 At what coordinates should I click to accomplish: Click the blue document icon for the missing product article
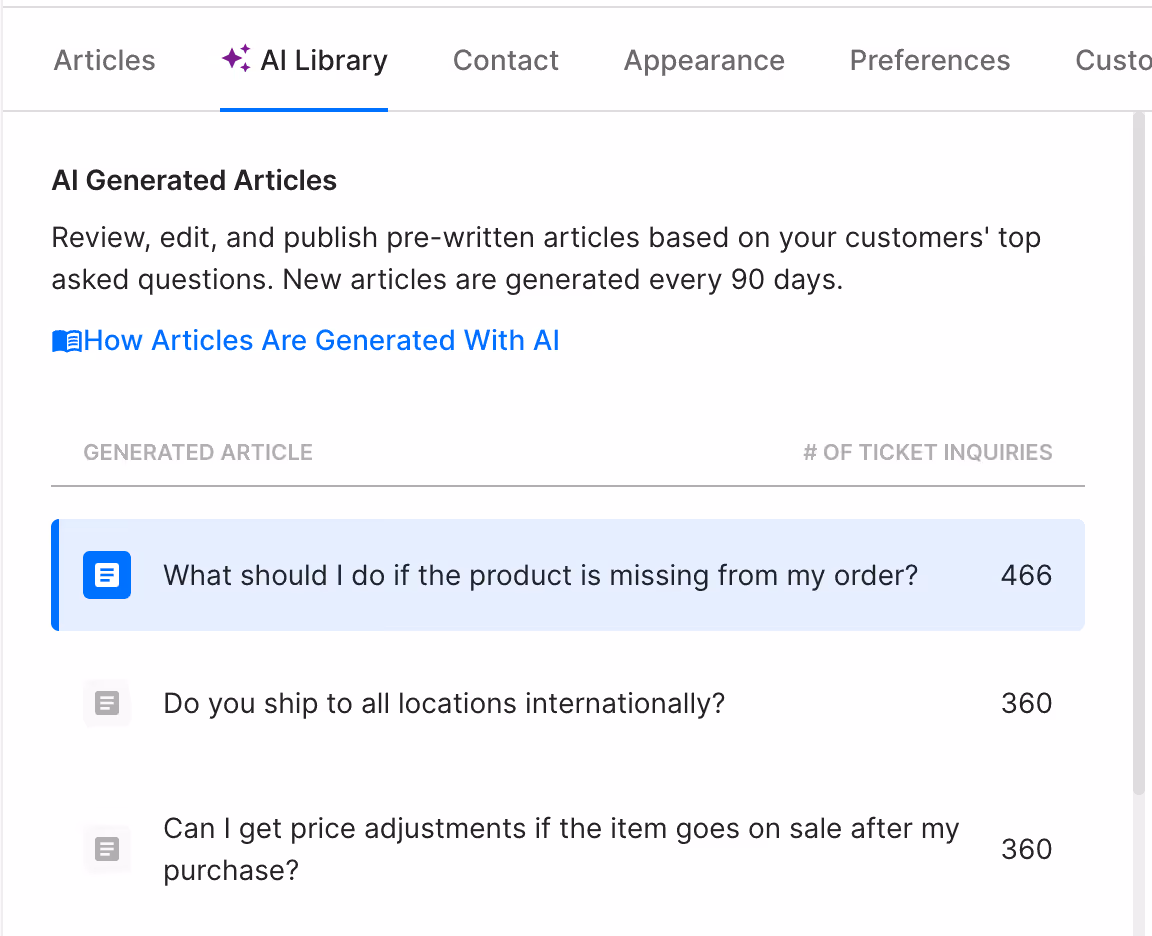pyautogui.click(x=107, y=575)
